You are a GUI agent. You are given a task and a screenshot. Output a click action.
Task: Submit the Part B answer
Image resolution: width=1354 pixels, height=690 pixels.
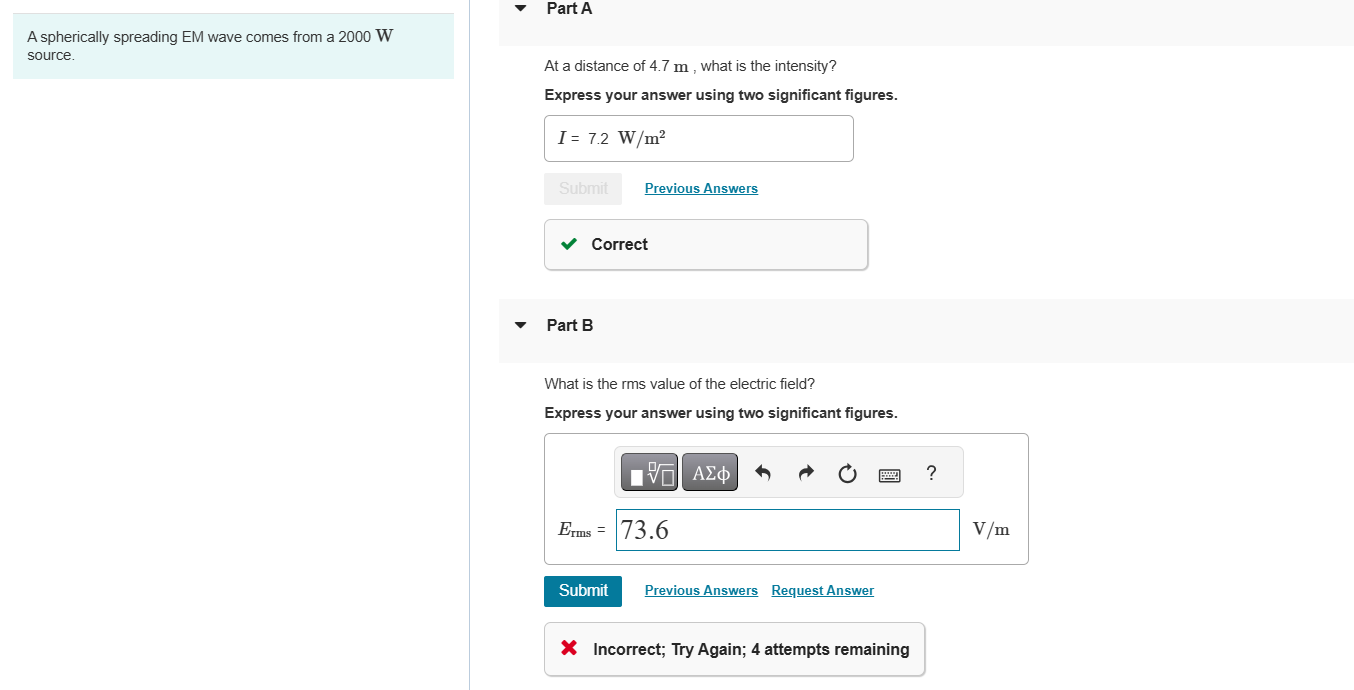(583, 591)
